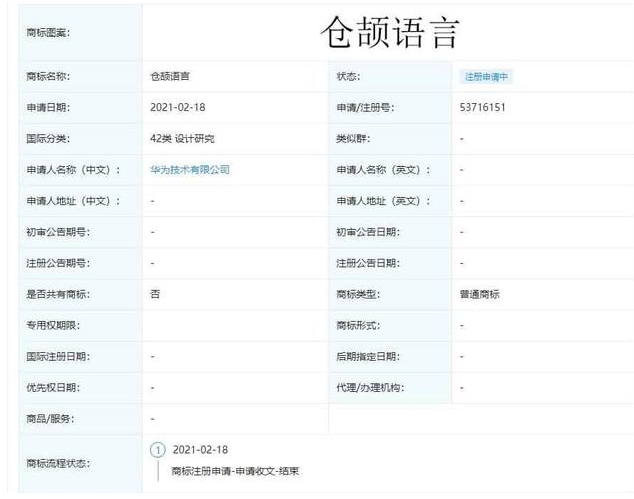Select 商标注册申请-申请收文-结束 process text
The height and width of the screenshot is (499, 634).
235,471
